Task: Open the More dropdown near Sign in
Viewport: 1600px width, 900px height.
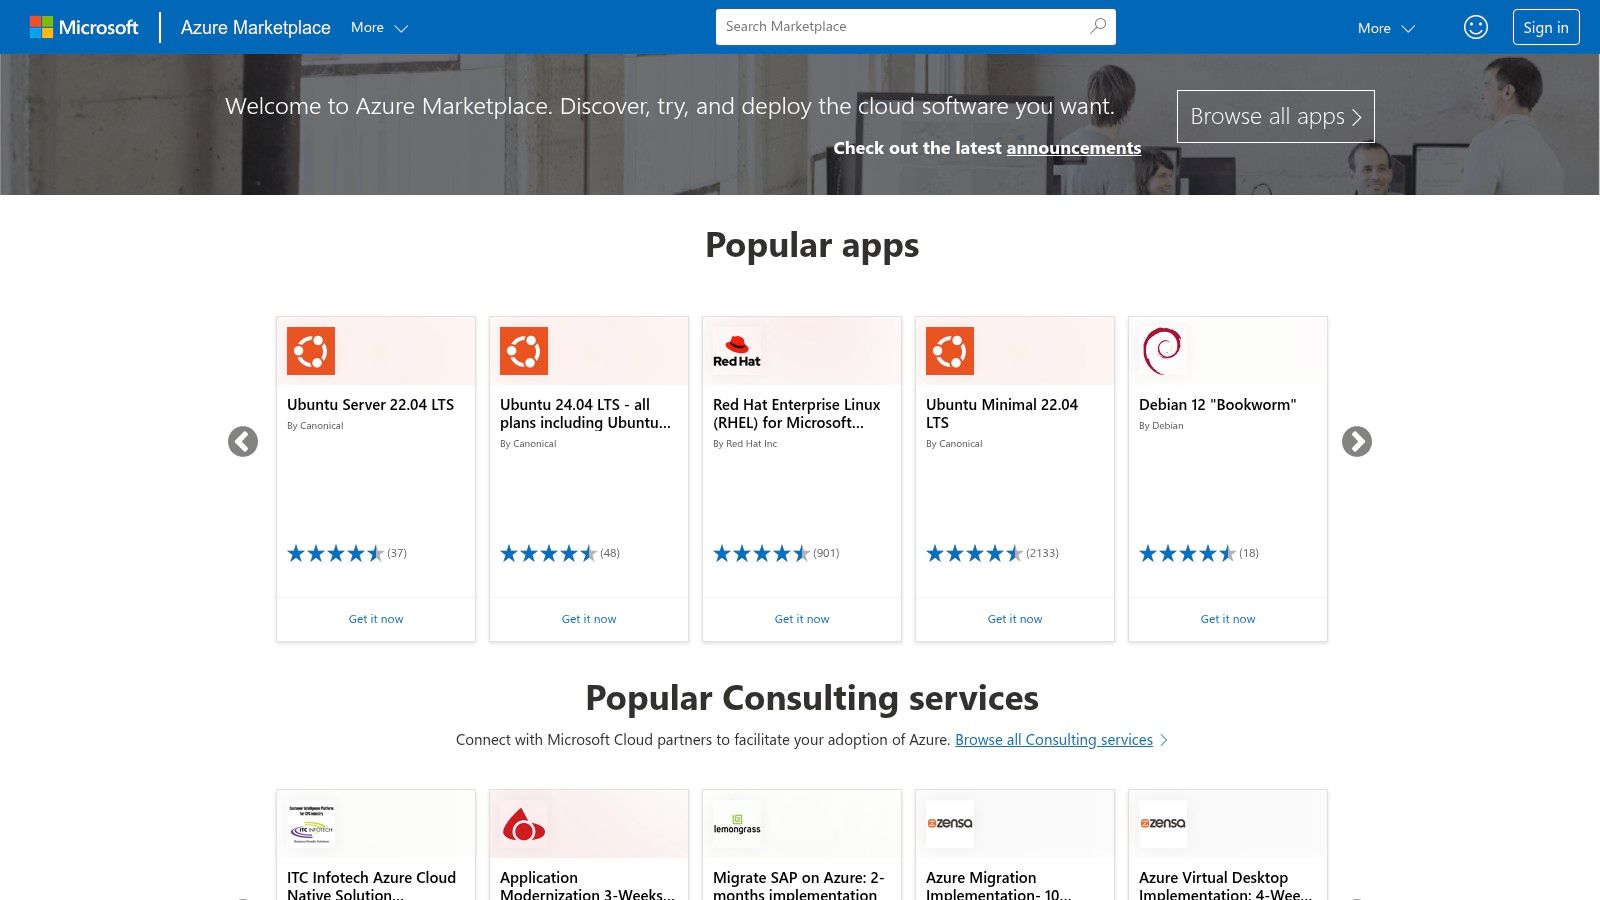Action: click(x=1385, y=28)
